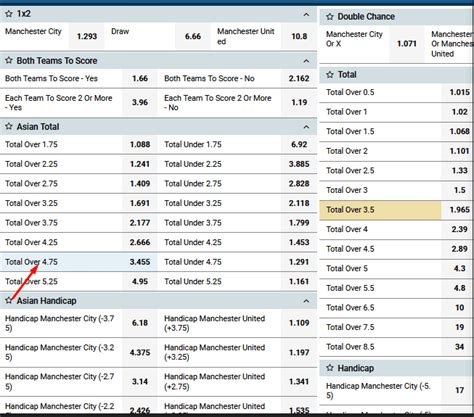Select Manchester City Or X at 1.071

[x=407, y=44]
